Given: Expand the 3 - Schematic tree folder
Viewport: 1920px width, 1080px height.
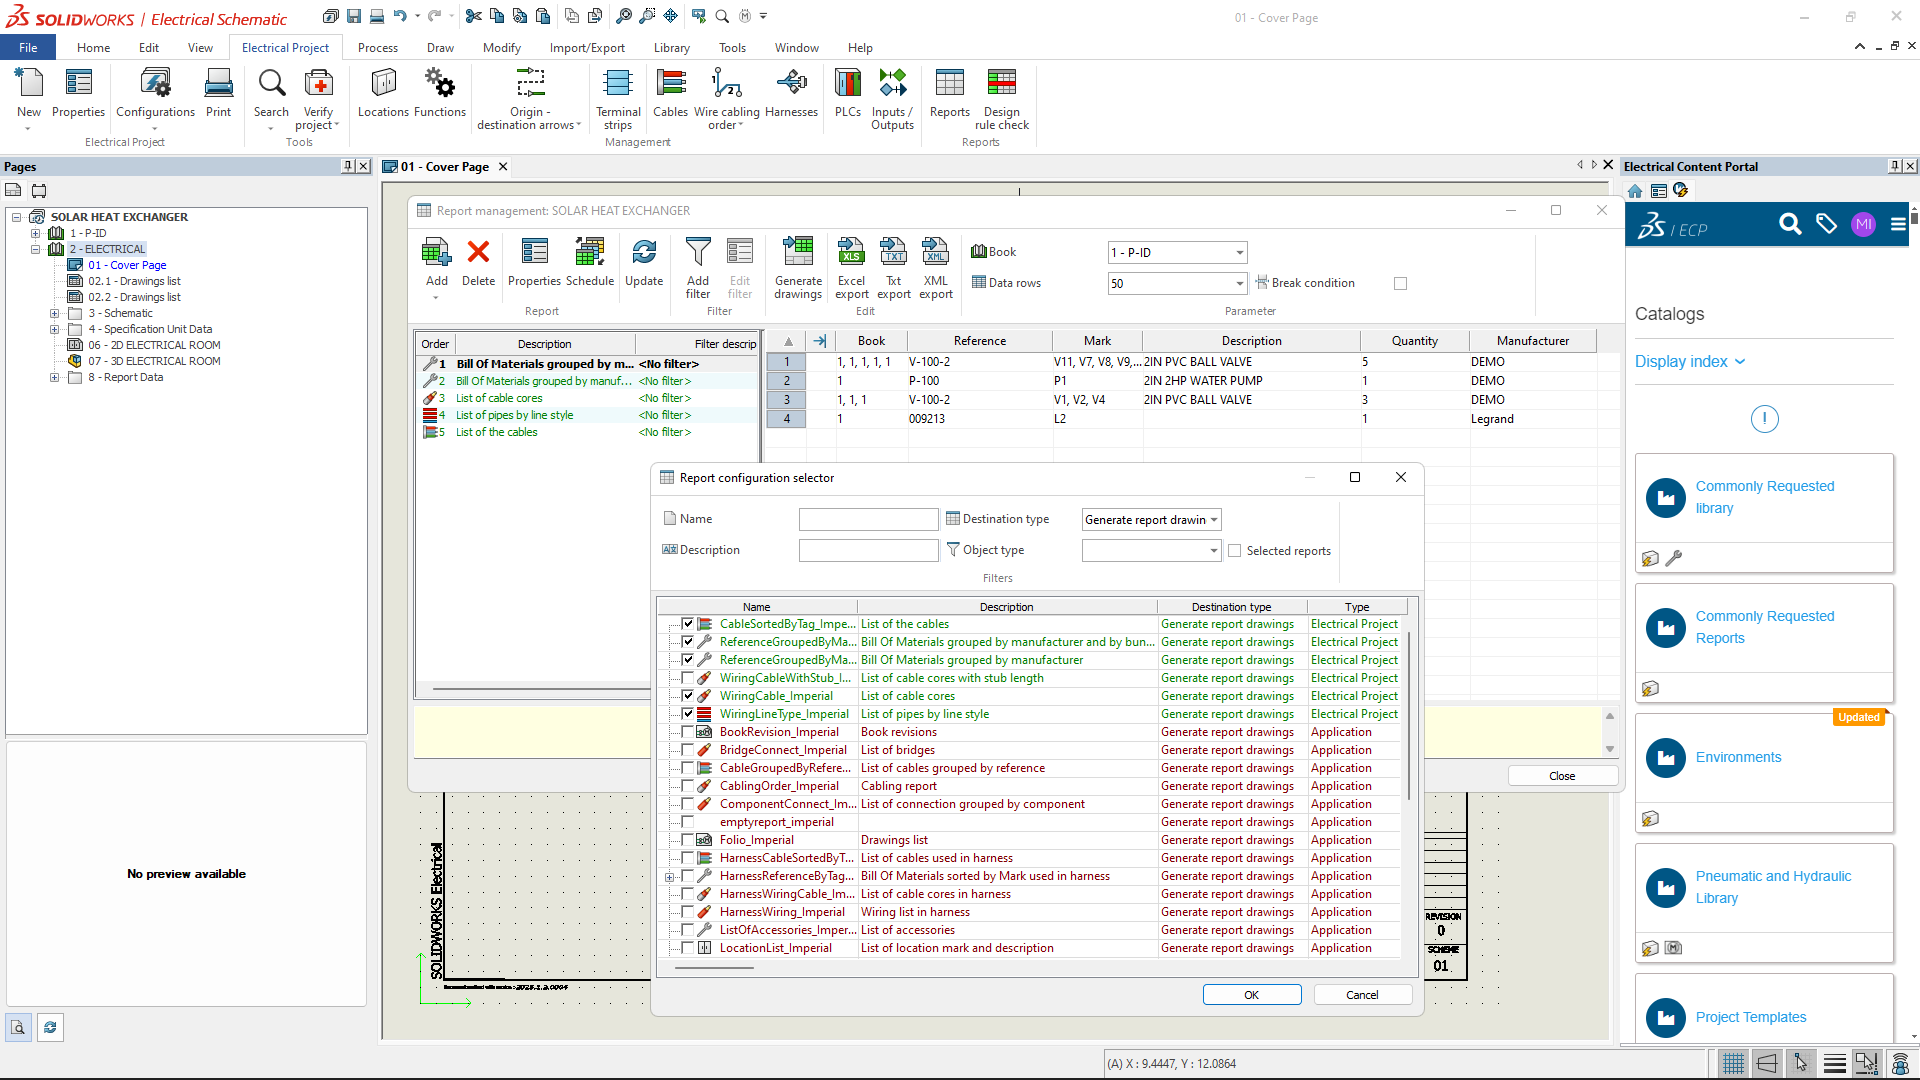Looking at the screenshot, I should click(55, 313).
